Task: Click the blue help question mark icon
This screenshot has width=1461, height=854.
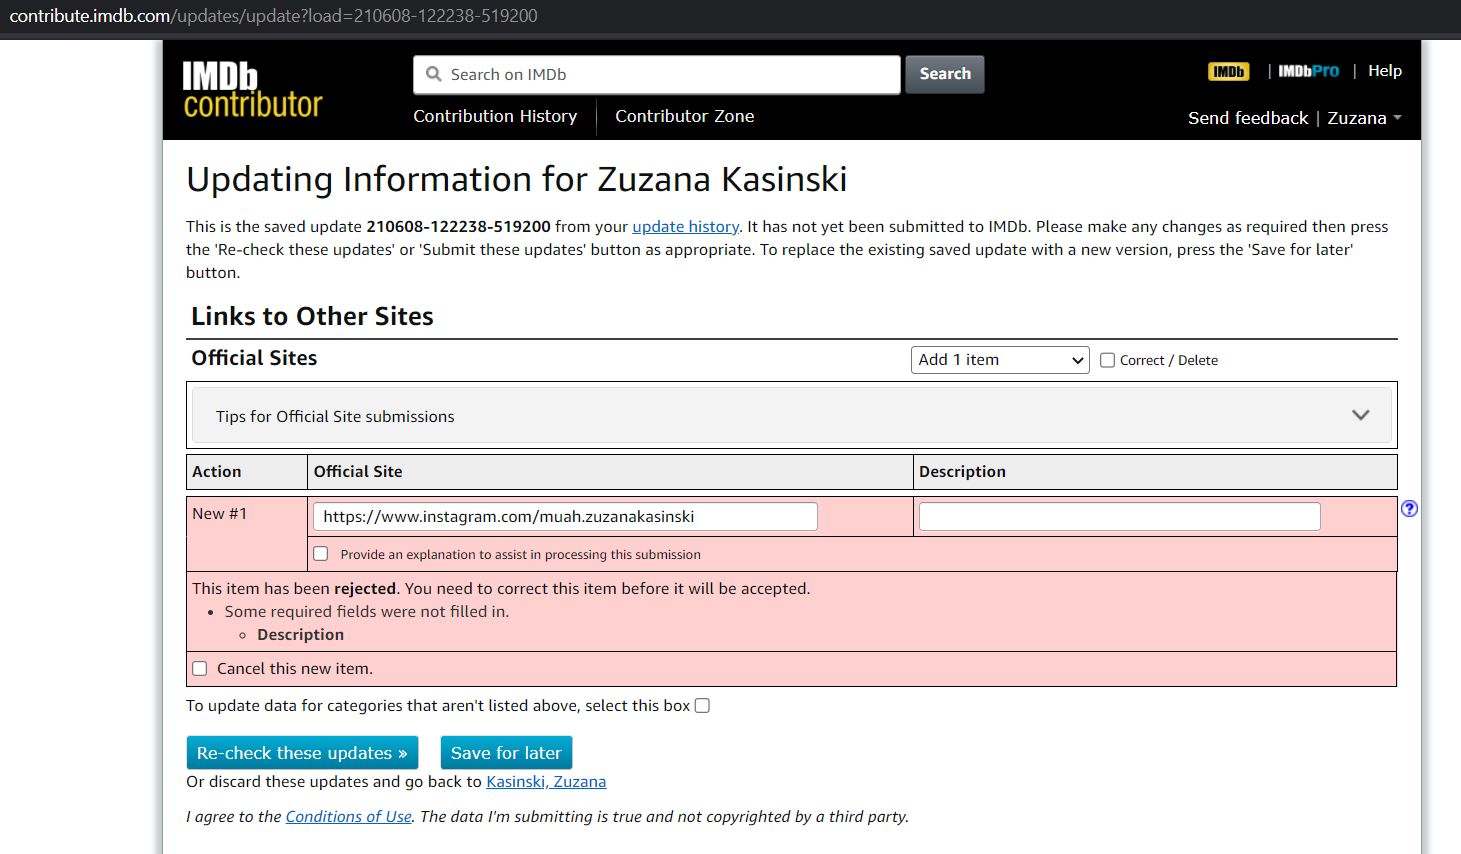Action: click(x=1409, y=509)
